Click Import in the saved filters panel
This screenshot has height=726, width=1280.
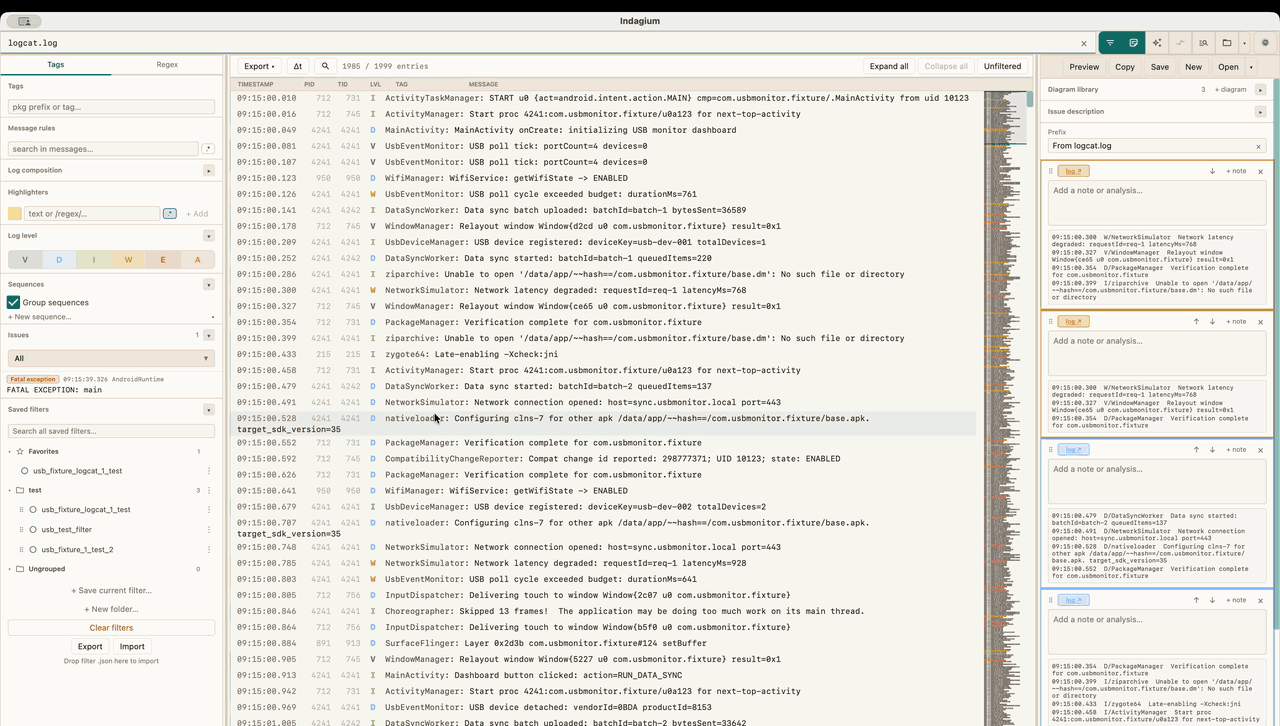point(132,646)
